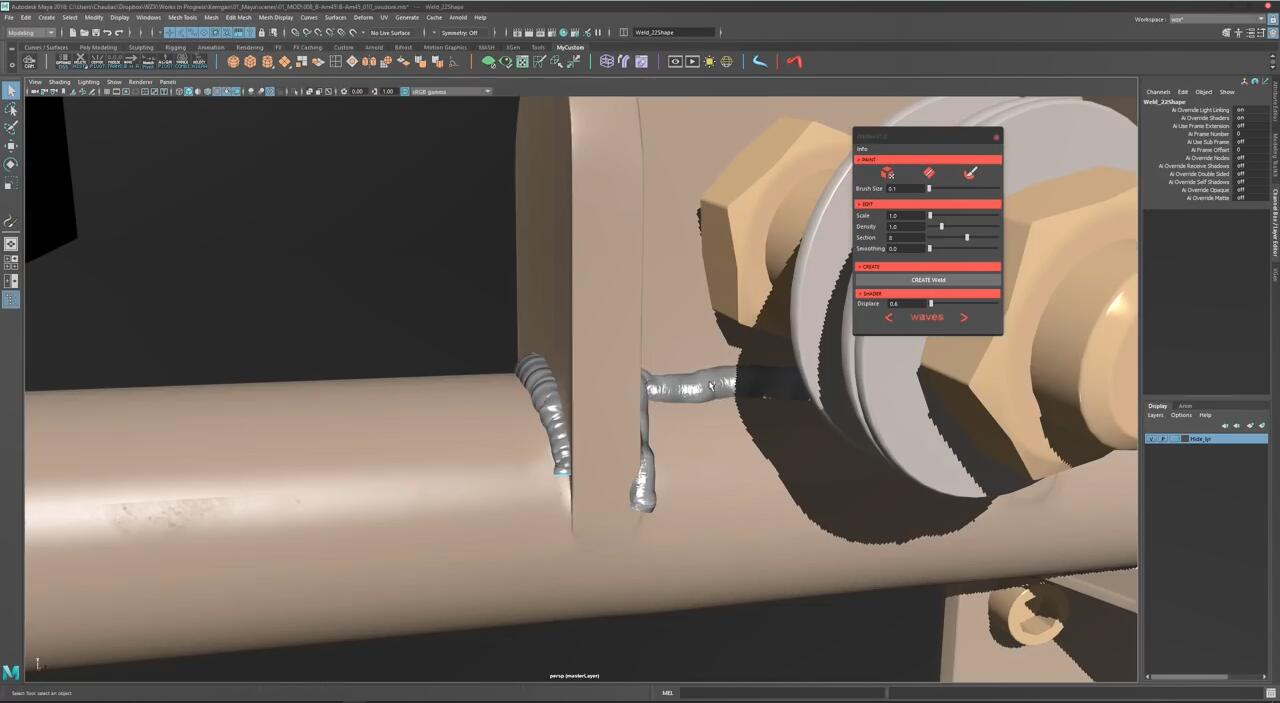
Task: Open the sRGB gamma view transform dropdown
Action: (x=450, y=91)
